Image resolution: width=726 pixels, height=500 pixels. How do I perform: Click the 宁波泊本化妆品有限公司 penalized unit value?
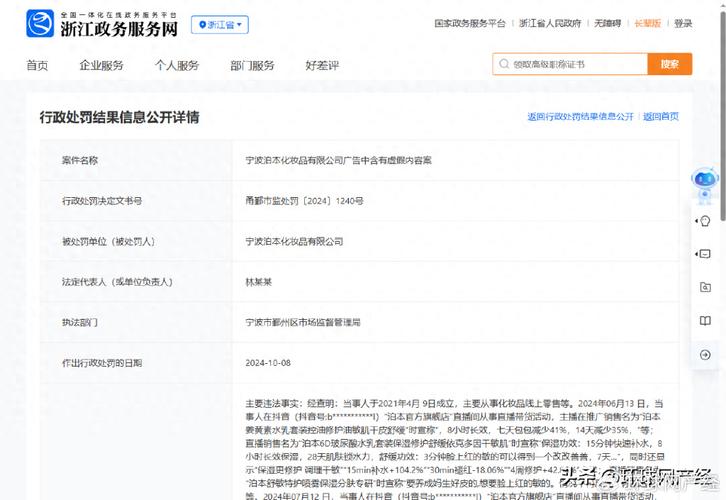click(x=294, y=241)
